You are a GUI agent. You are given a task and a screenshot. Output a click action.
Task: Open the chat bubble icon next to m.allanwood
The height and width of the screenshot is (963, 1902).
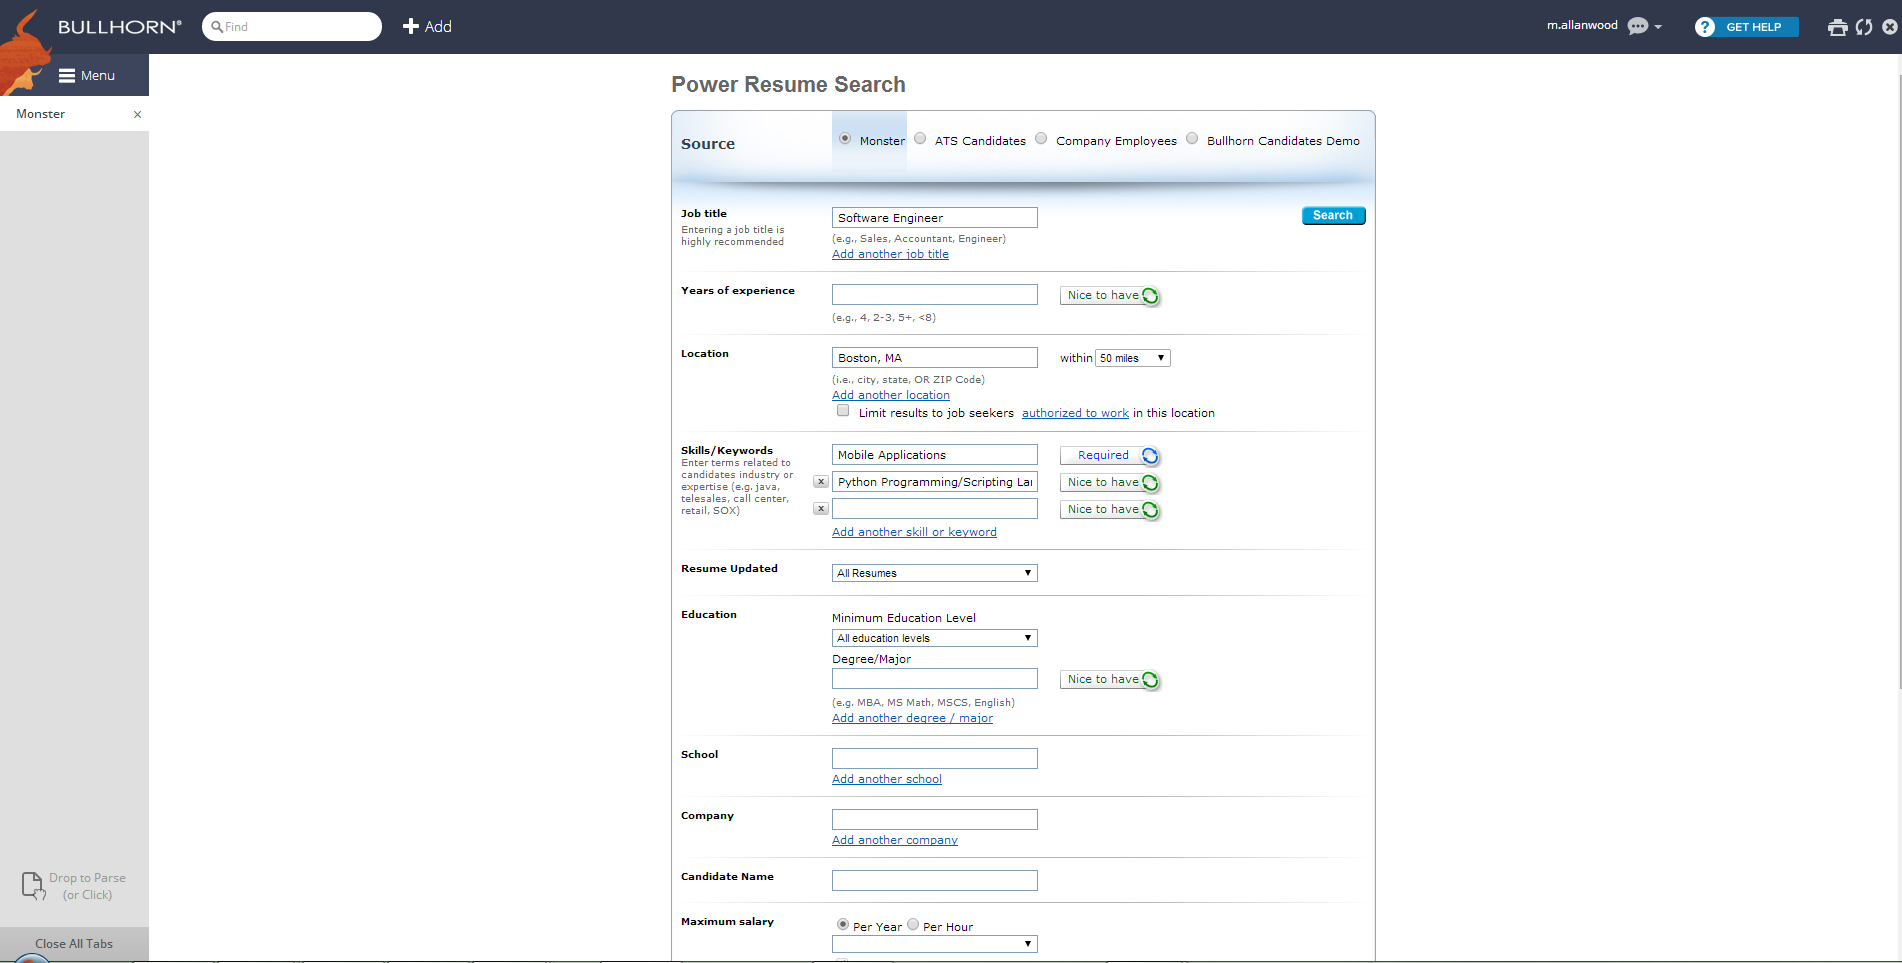click(1637, 26)
